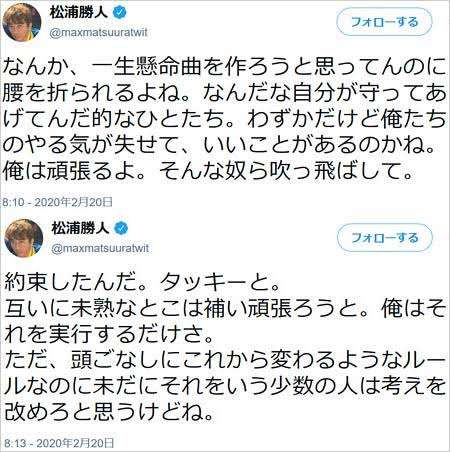Open the 8:13 - 2020年2月20日 timestamp
Screen dimensions: 450x452
59,443
